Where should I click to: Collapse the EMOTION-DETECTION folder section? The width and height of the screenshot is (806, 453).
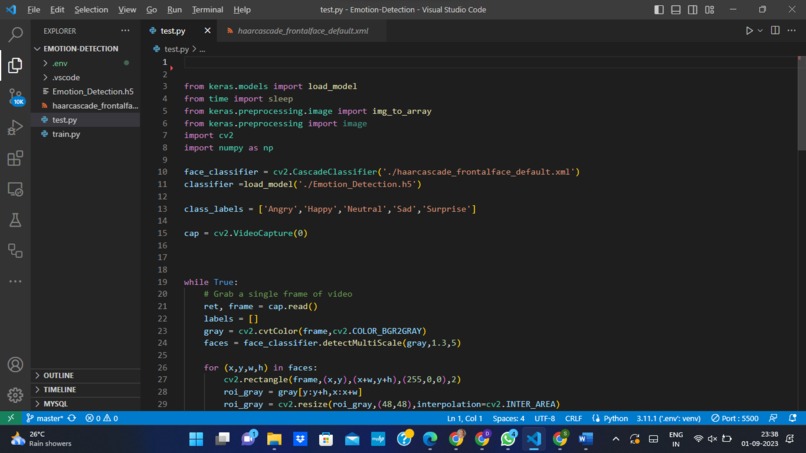pos(81,49)
